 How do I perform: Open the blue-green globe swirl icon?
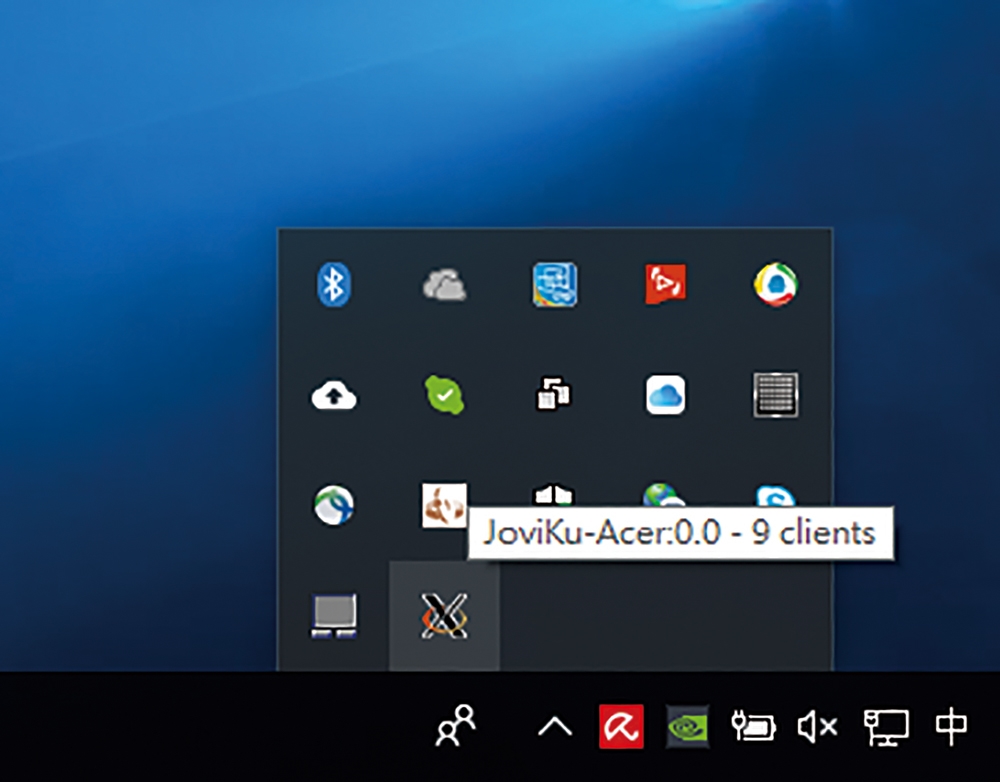(x=334, y=505)
